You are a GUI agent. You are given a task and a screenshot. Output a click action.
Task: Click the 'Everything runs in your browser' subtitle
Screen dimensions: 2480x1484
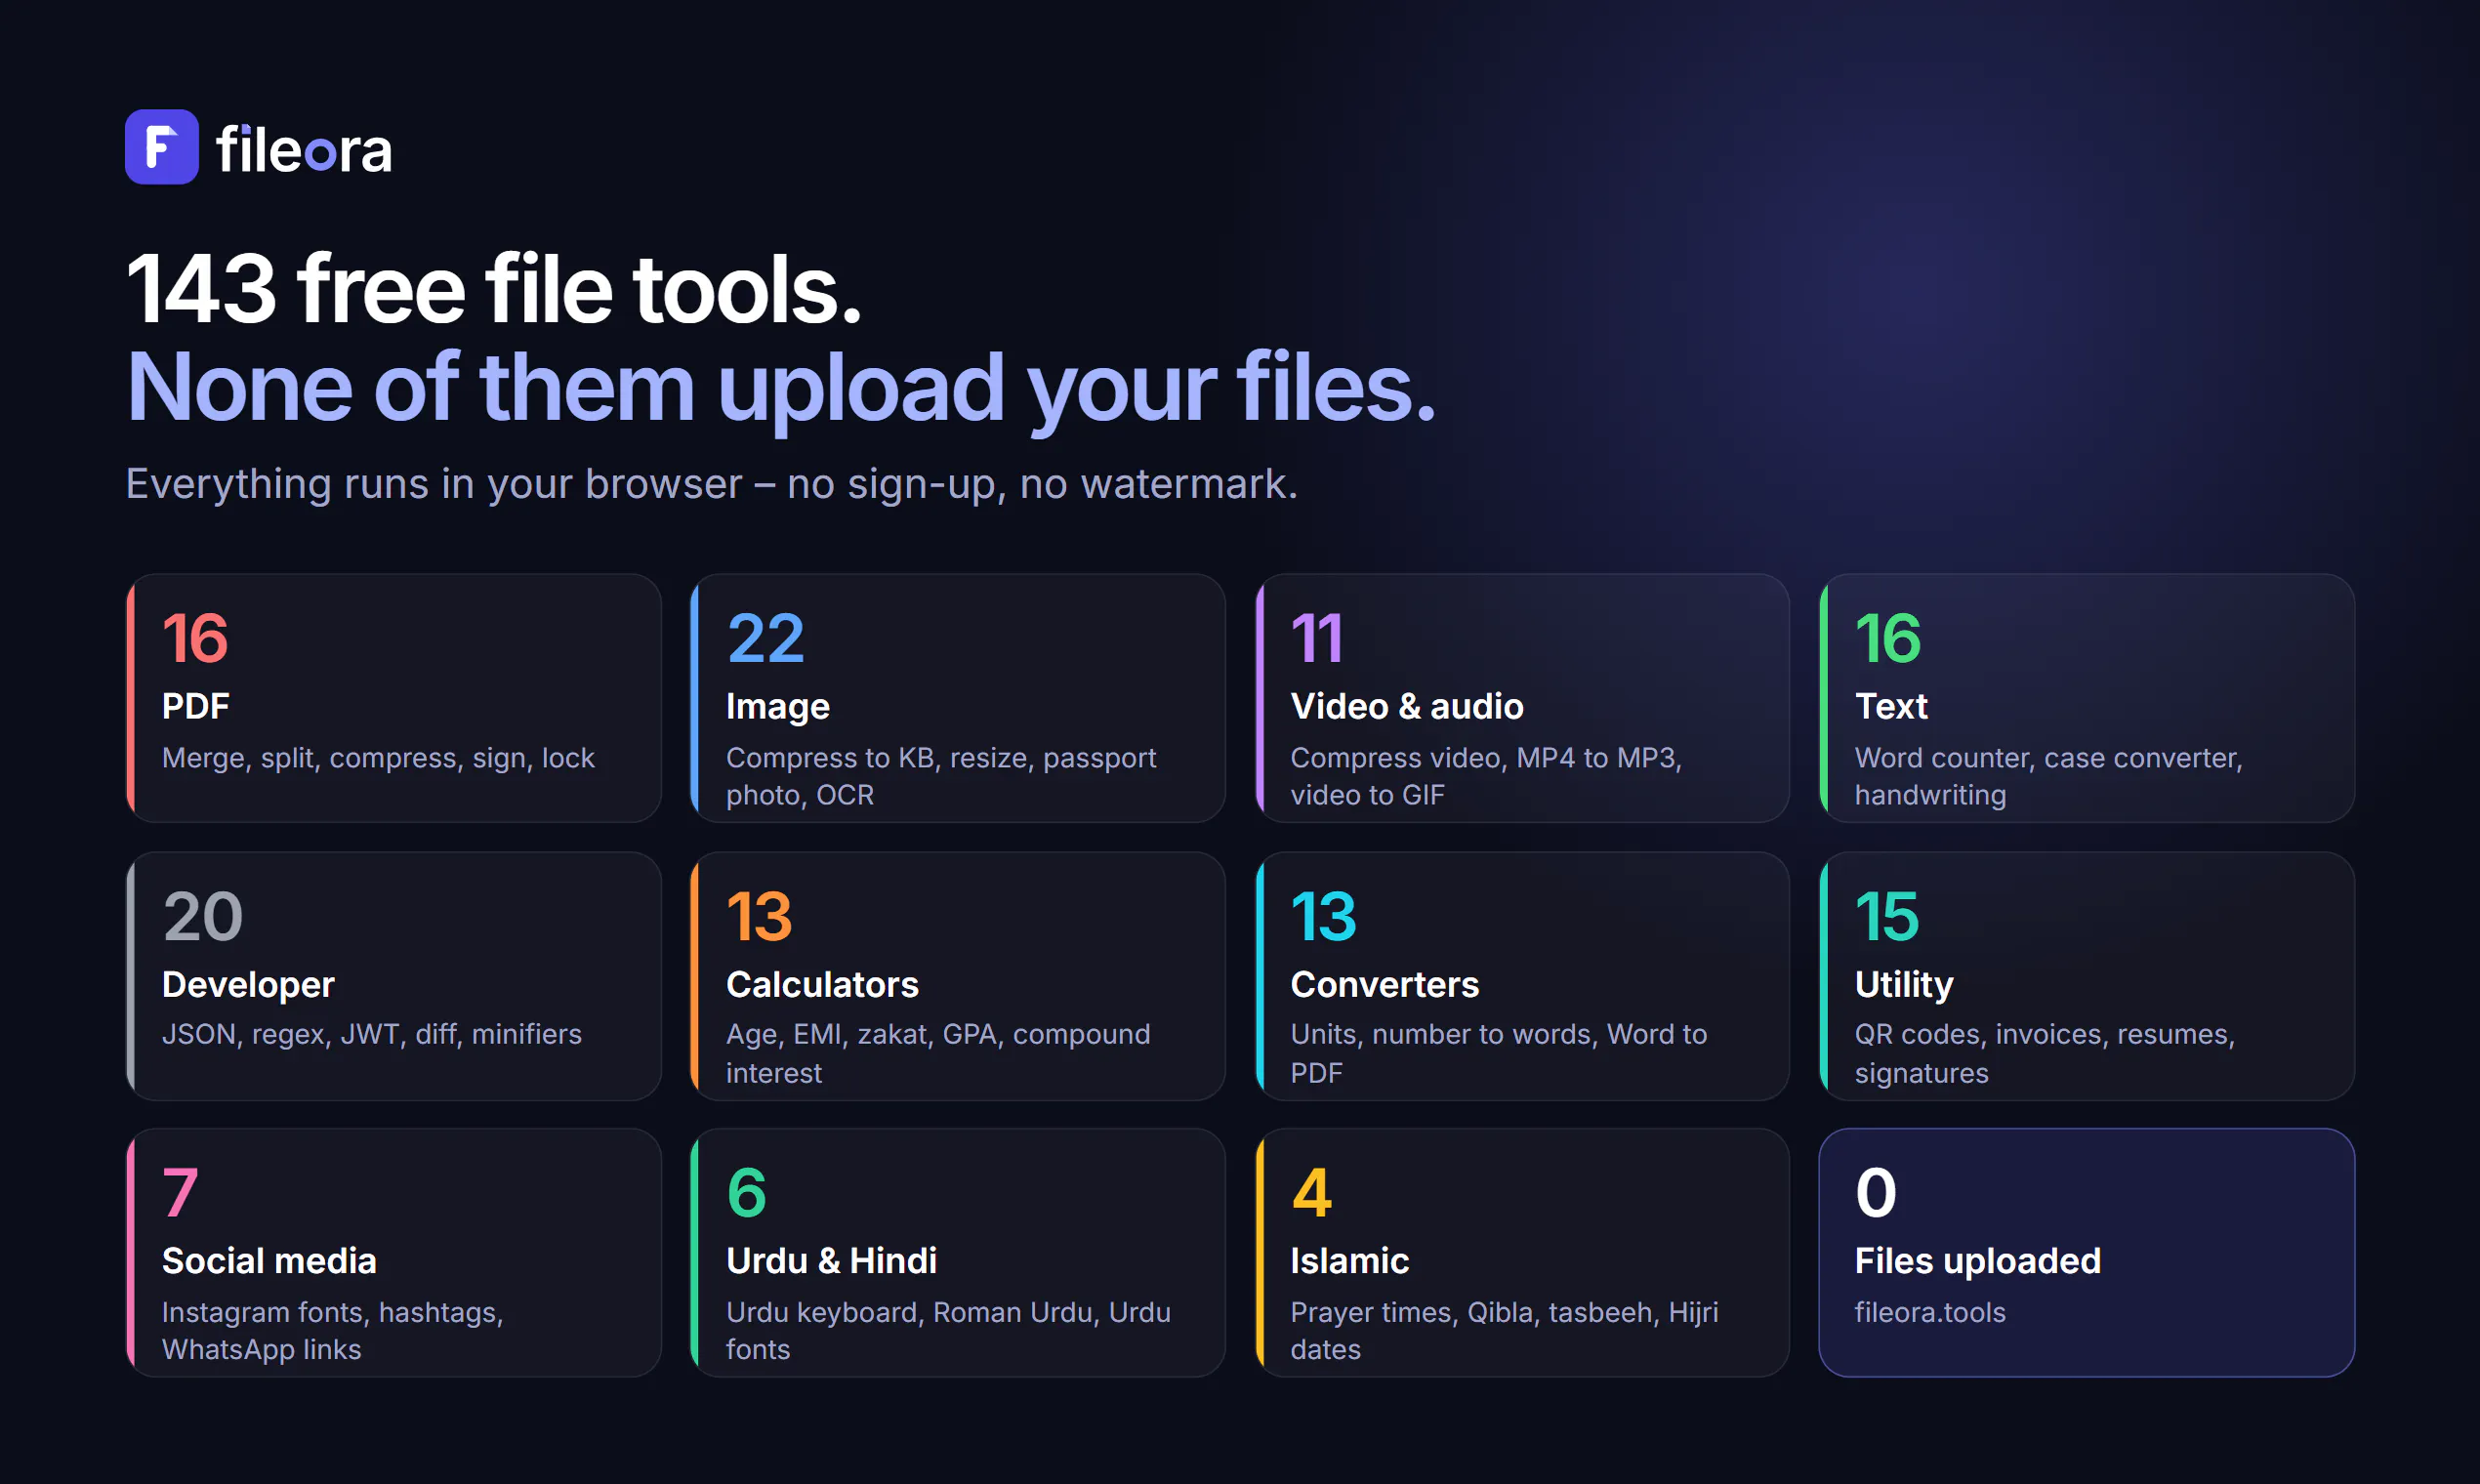712,484
